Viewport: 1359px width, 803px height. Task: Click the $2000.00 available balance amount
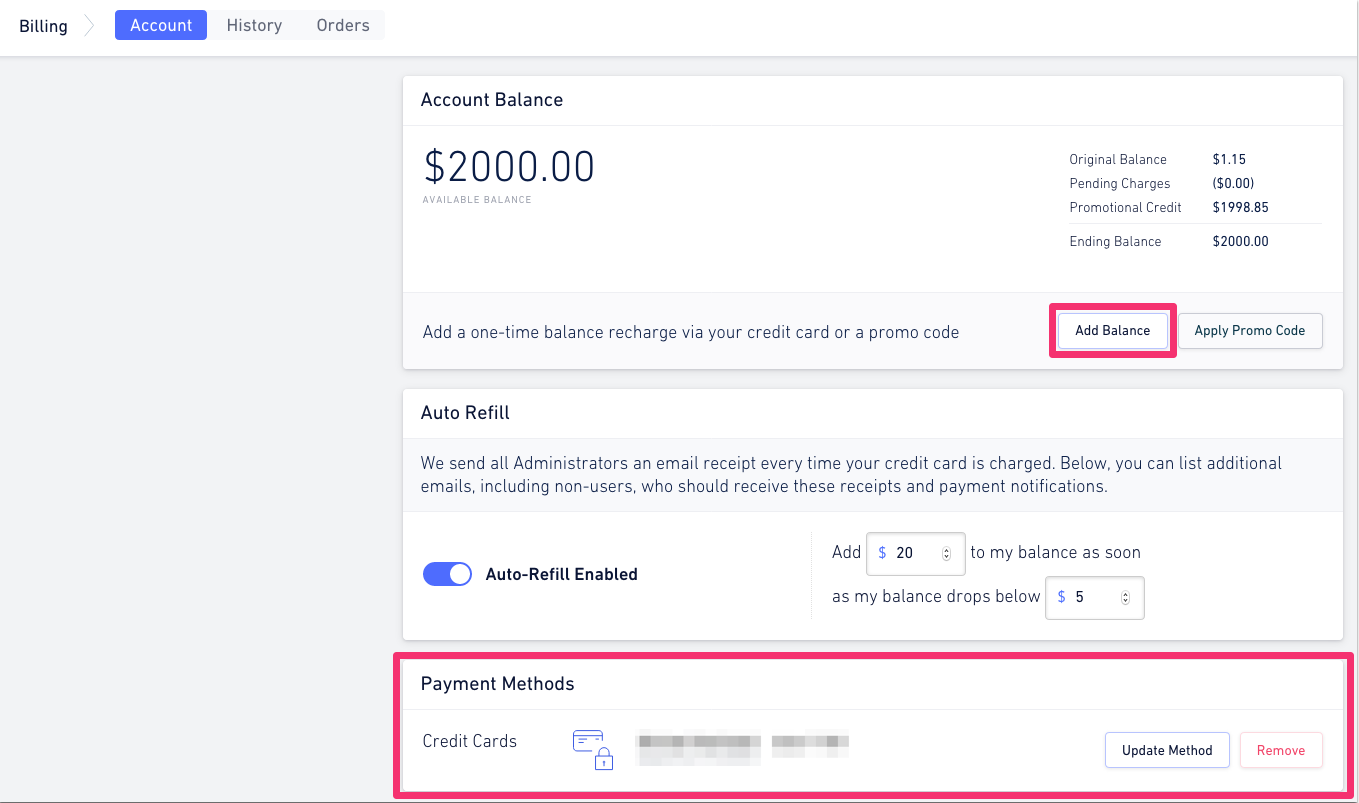click(x=509, y=166)
